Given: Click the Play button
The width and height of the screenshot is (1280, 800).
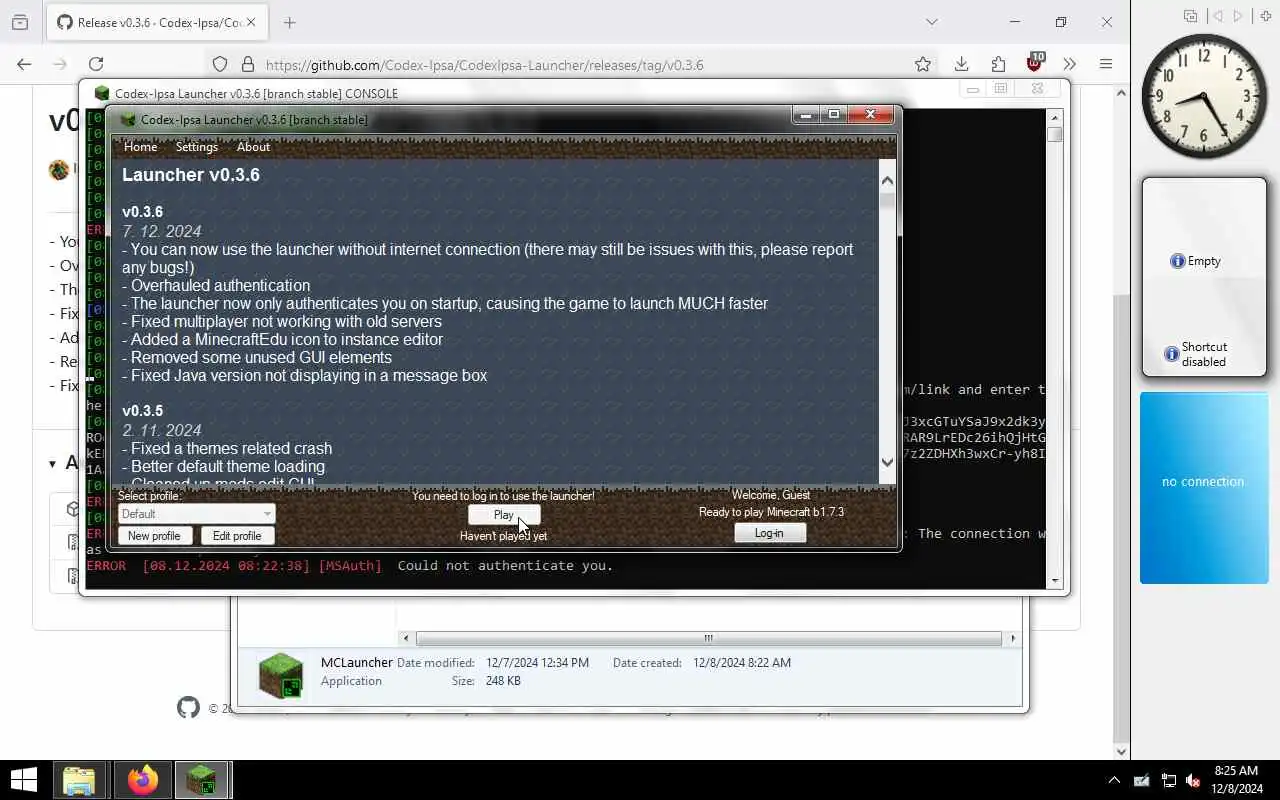Looking at the screenshot, I should click(x=504, y=515).
